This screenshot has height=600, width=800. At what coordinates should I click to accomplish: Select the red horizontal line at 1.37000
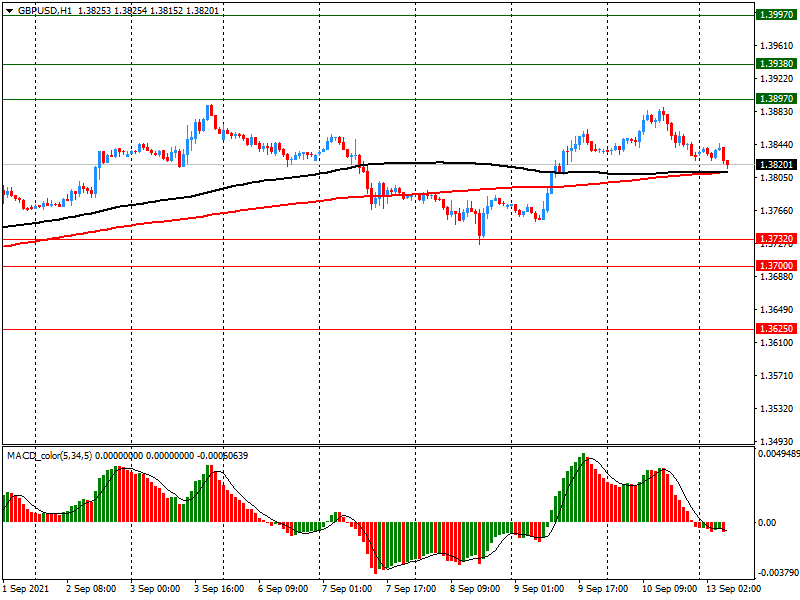click(378, 266)
